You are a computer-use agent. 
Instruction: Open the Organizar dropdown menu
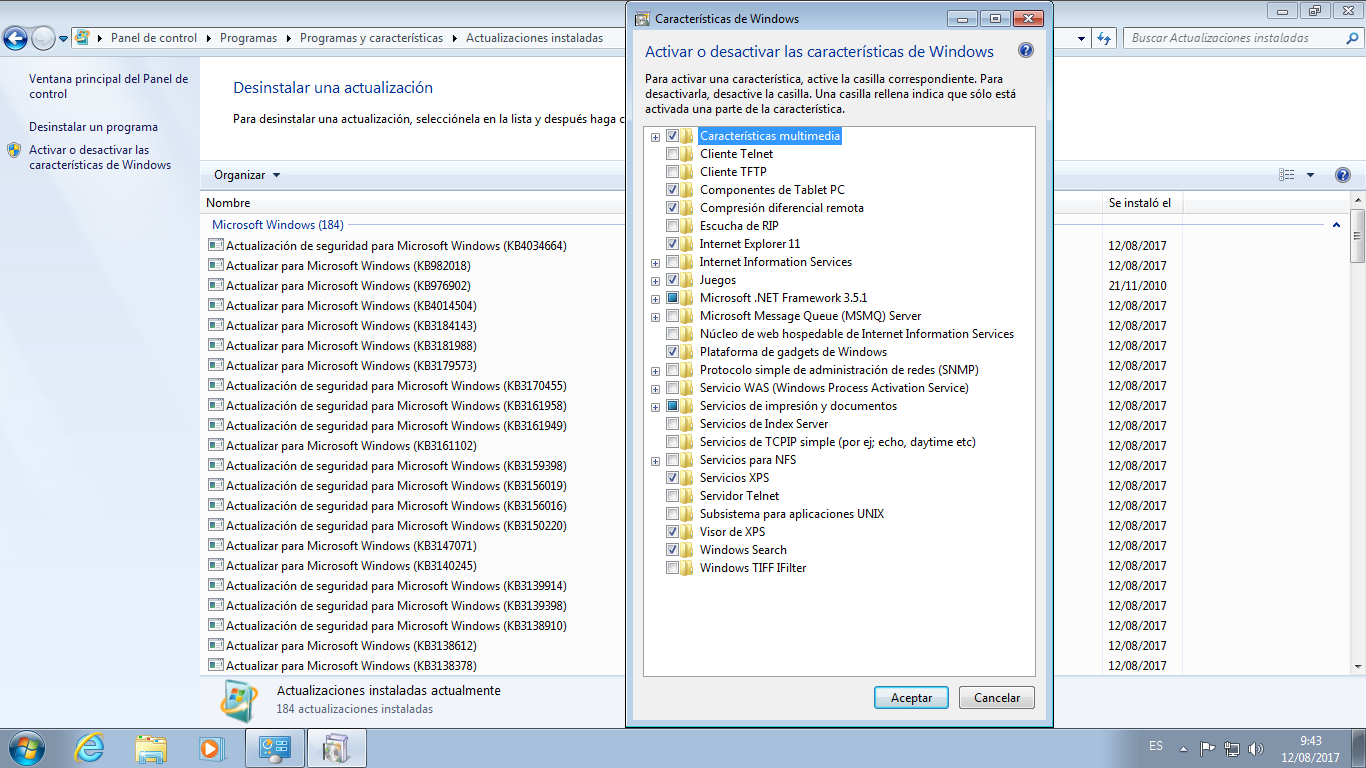pyautogui.click(x=247, y=175)
